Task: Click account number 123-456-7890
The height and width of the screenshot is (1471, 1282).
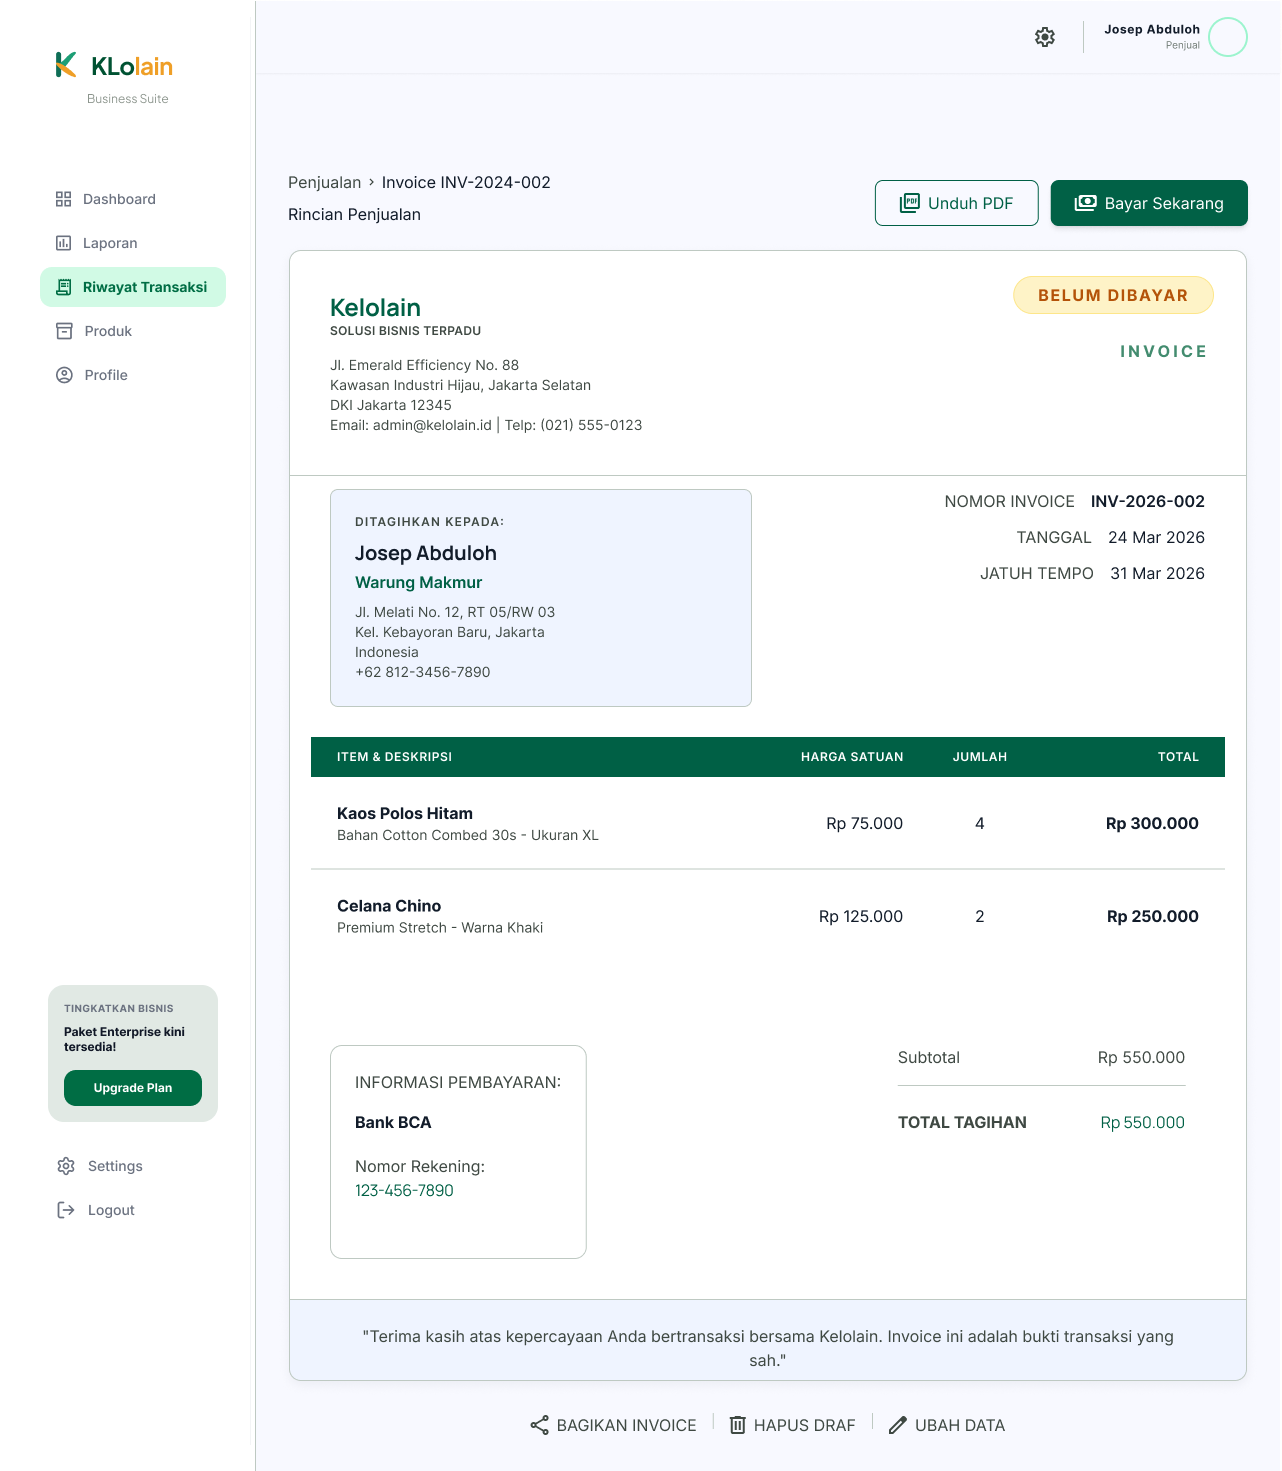Action: (404, 1190)
